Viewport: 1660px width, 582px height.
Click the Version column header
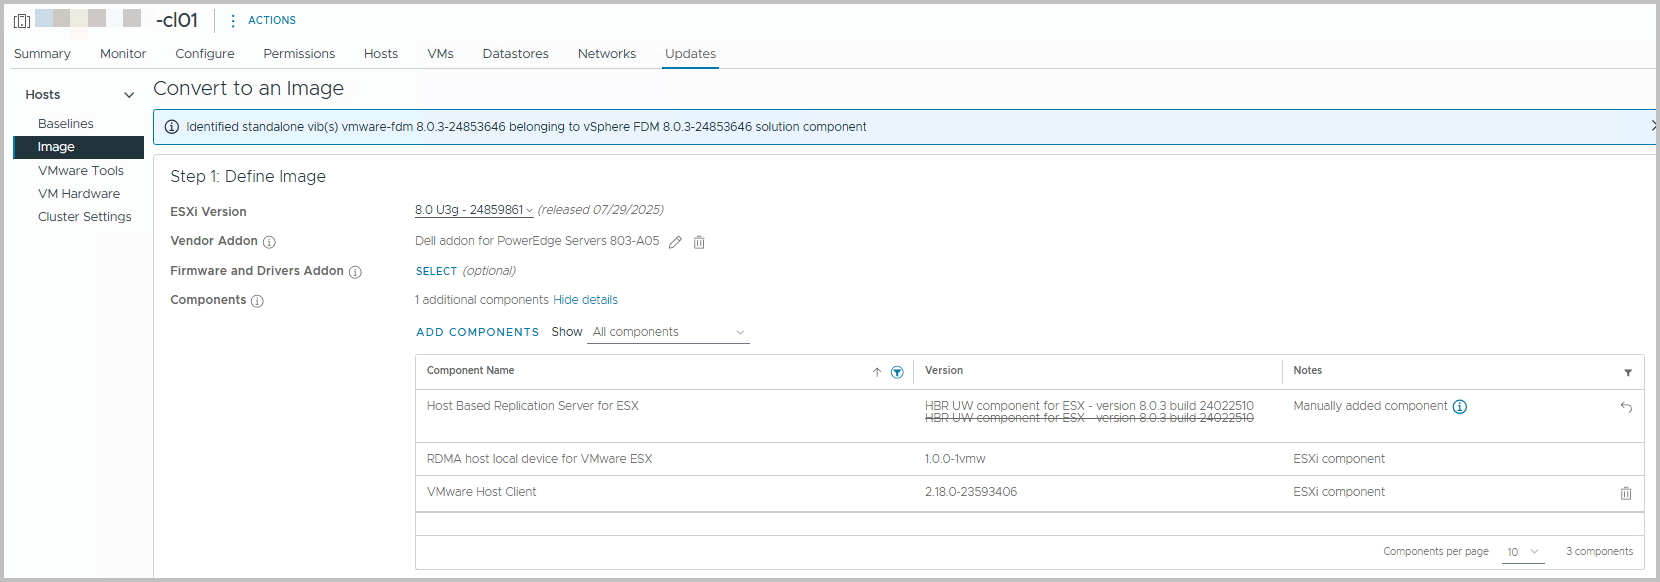coord(944,371)
